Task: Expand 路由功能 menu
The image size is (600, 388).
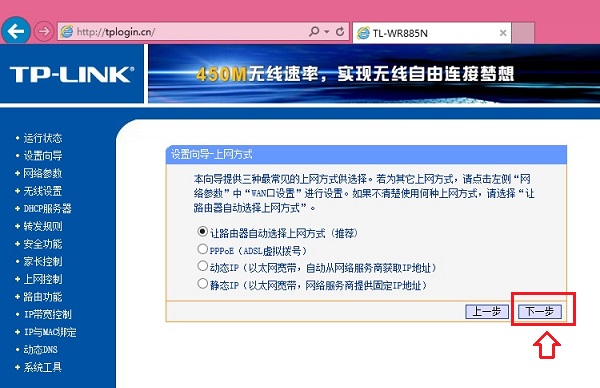Action: tap(42, 297)
